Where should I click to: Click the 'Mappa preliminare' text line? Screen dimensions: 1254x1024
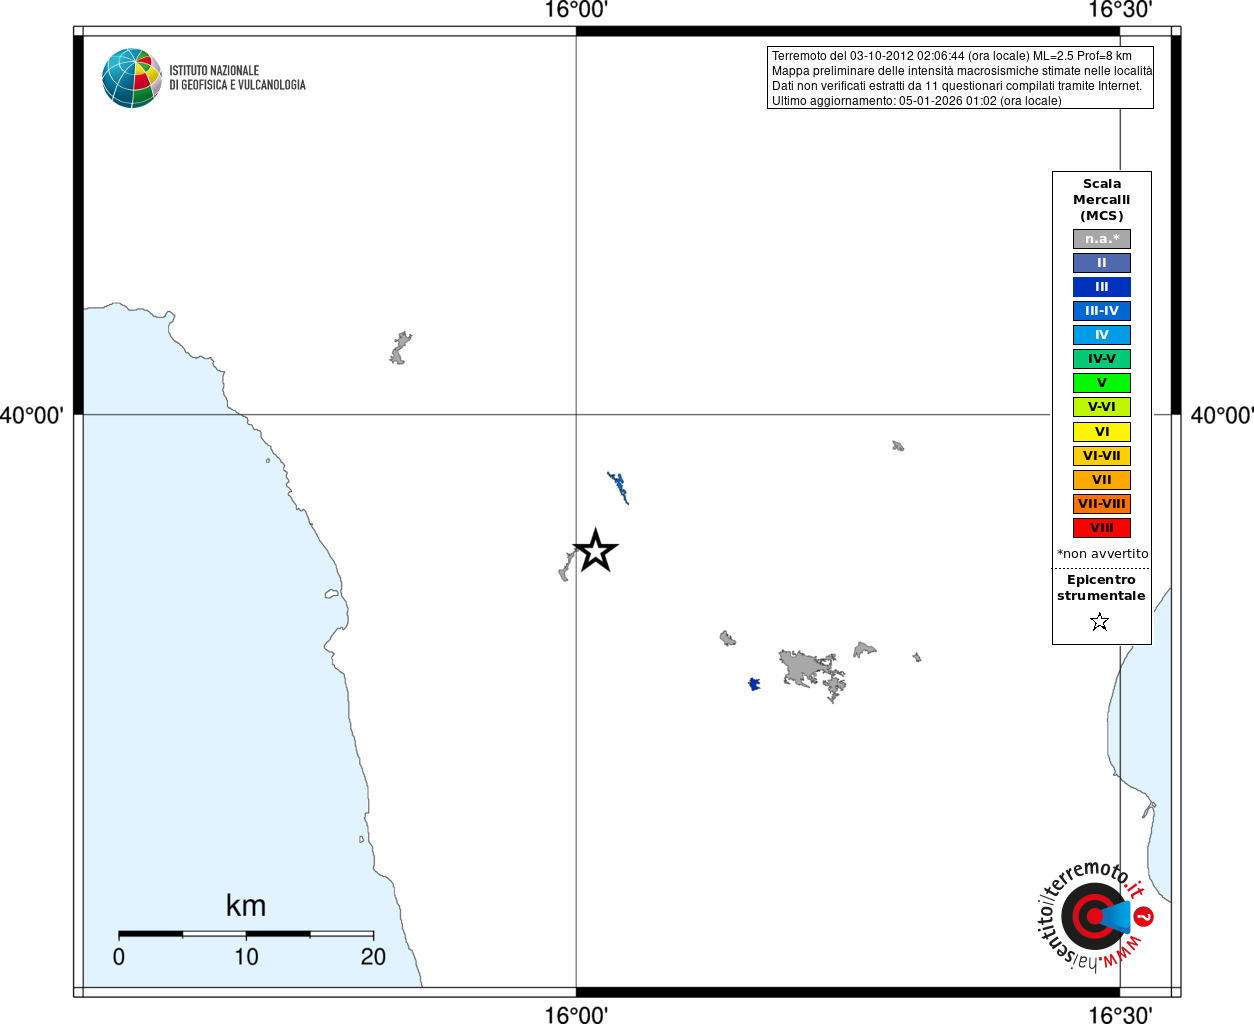[x=962, y=71]
